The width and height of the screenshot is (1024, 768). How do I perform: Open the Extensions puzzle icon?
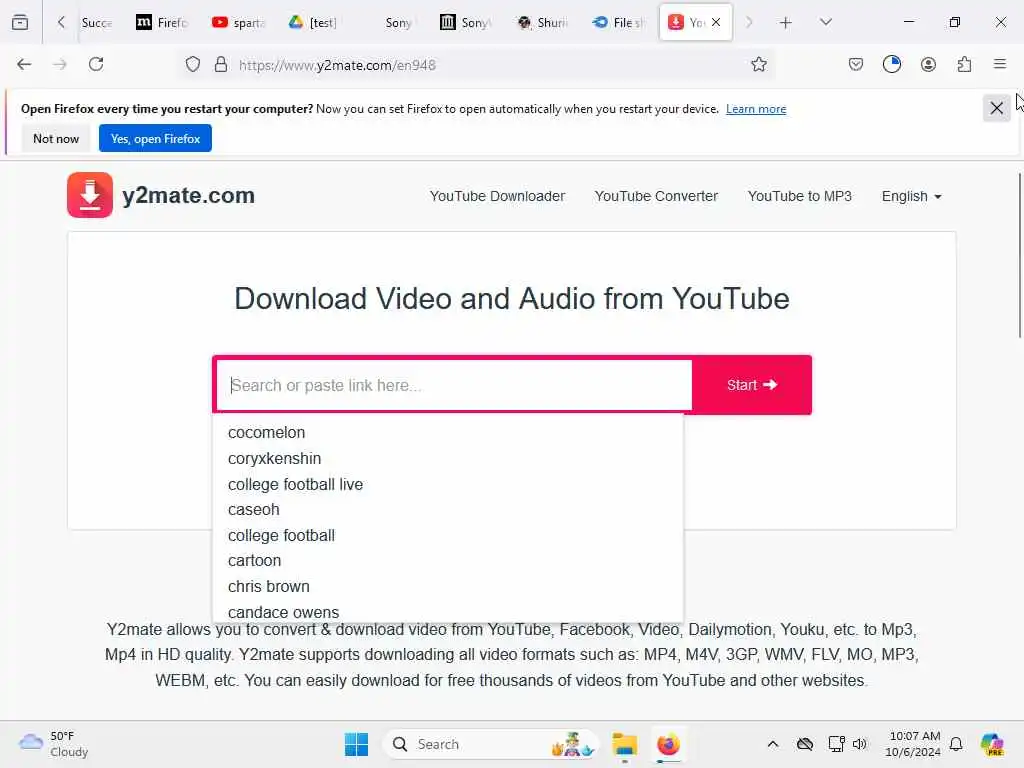click(x=964, y=64)
